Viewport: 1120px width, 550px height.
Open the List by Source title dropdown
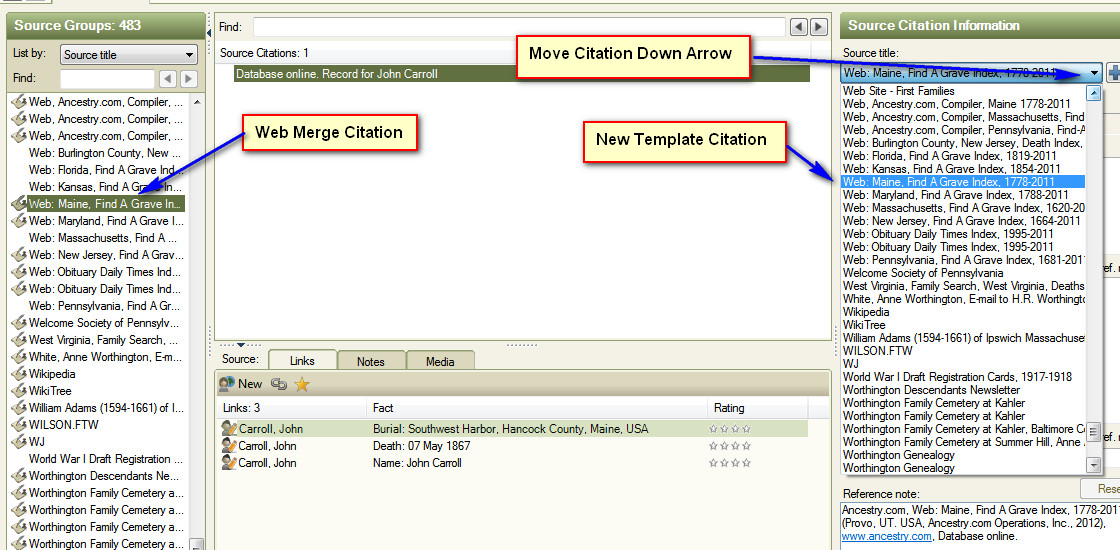(x=129, y=54)
